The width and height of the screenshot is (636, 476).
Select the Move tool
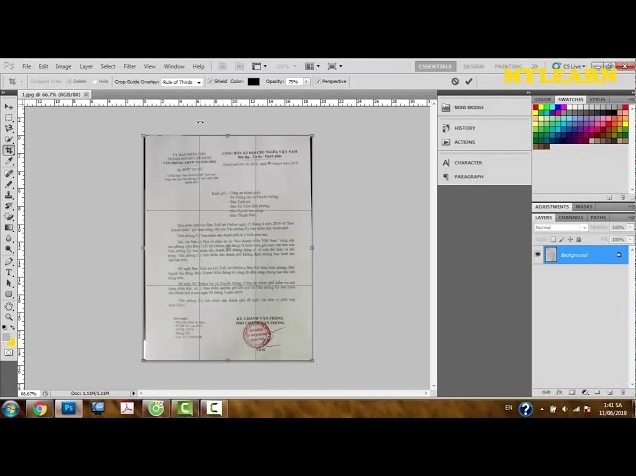point(9,107)
